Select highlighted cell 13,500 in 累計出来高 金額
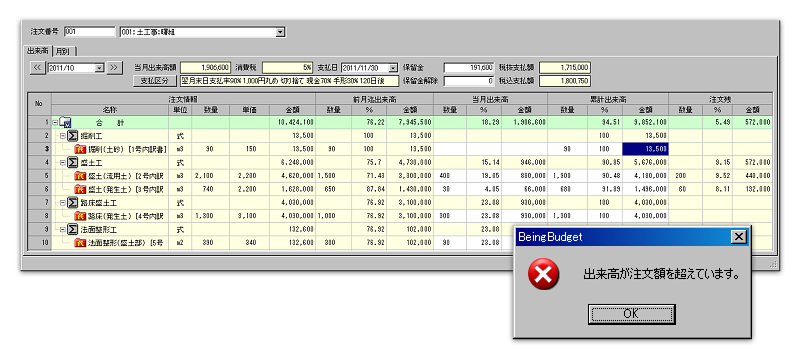Viewport: 800px width, 361px height. pyautogui.click(x=645, y=149)
